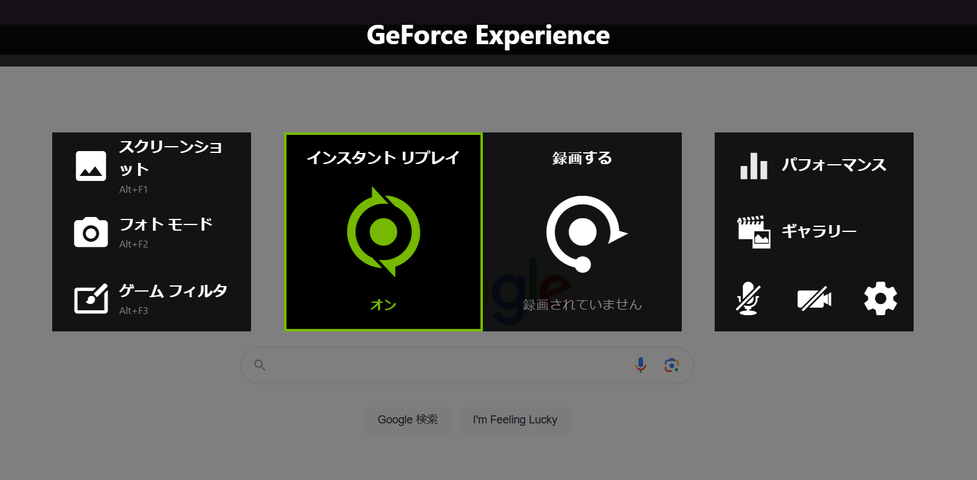Click the 録画されていません status text
This screenshot has height=480, width=977.
point(582,305)
